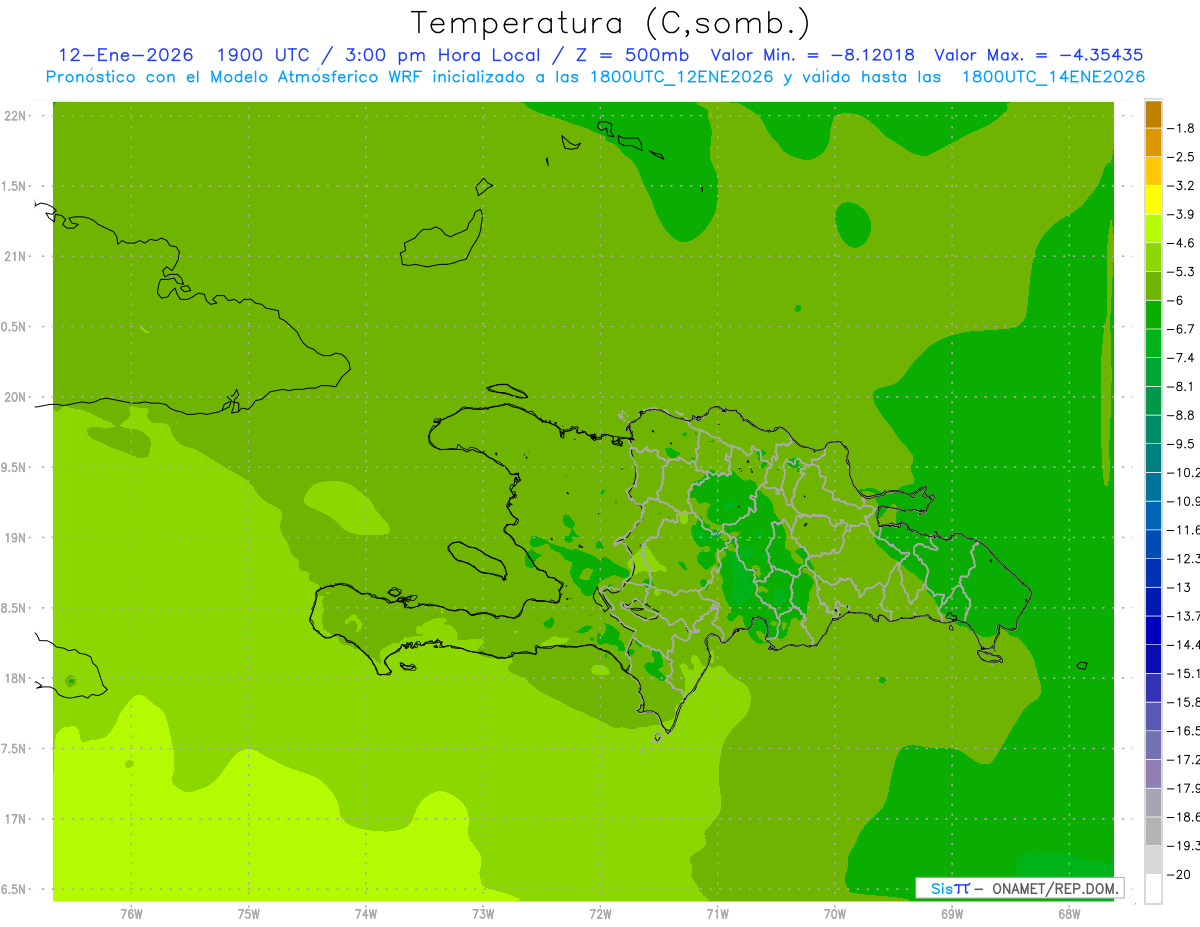Screen dimensions: 1200x927
Task: Click the orange swatch between -1.8 and -2.5
Action: pyautogui.click(x=1153, y=143)
